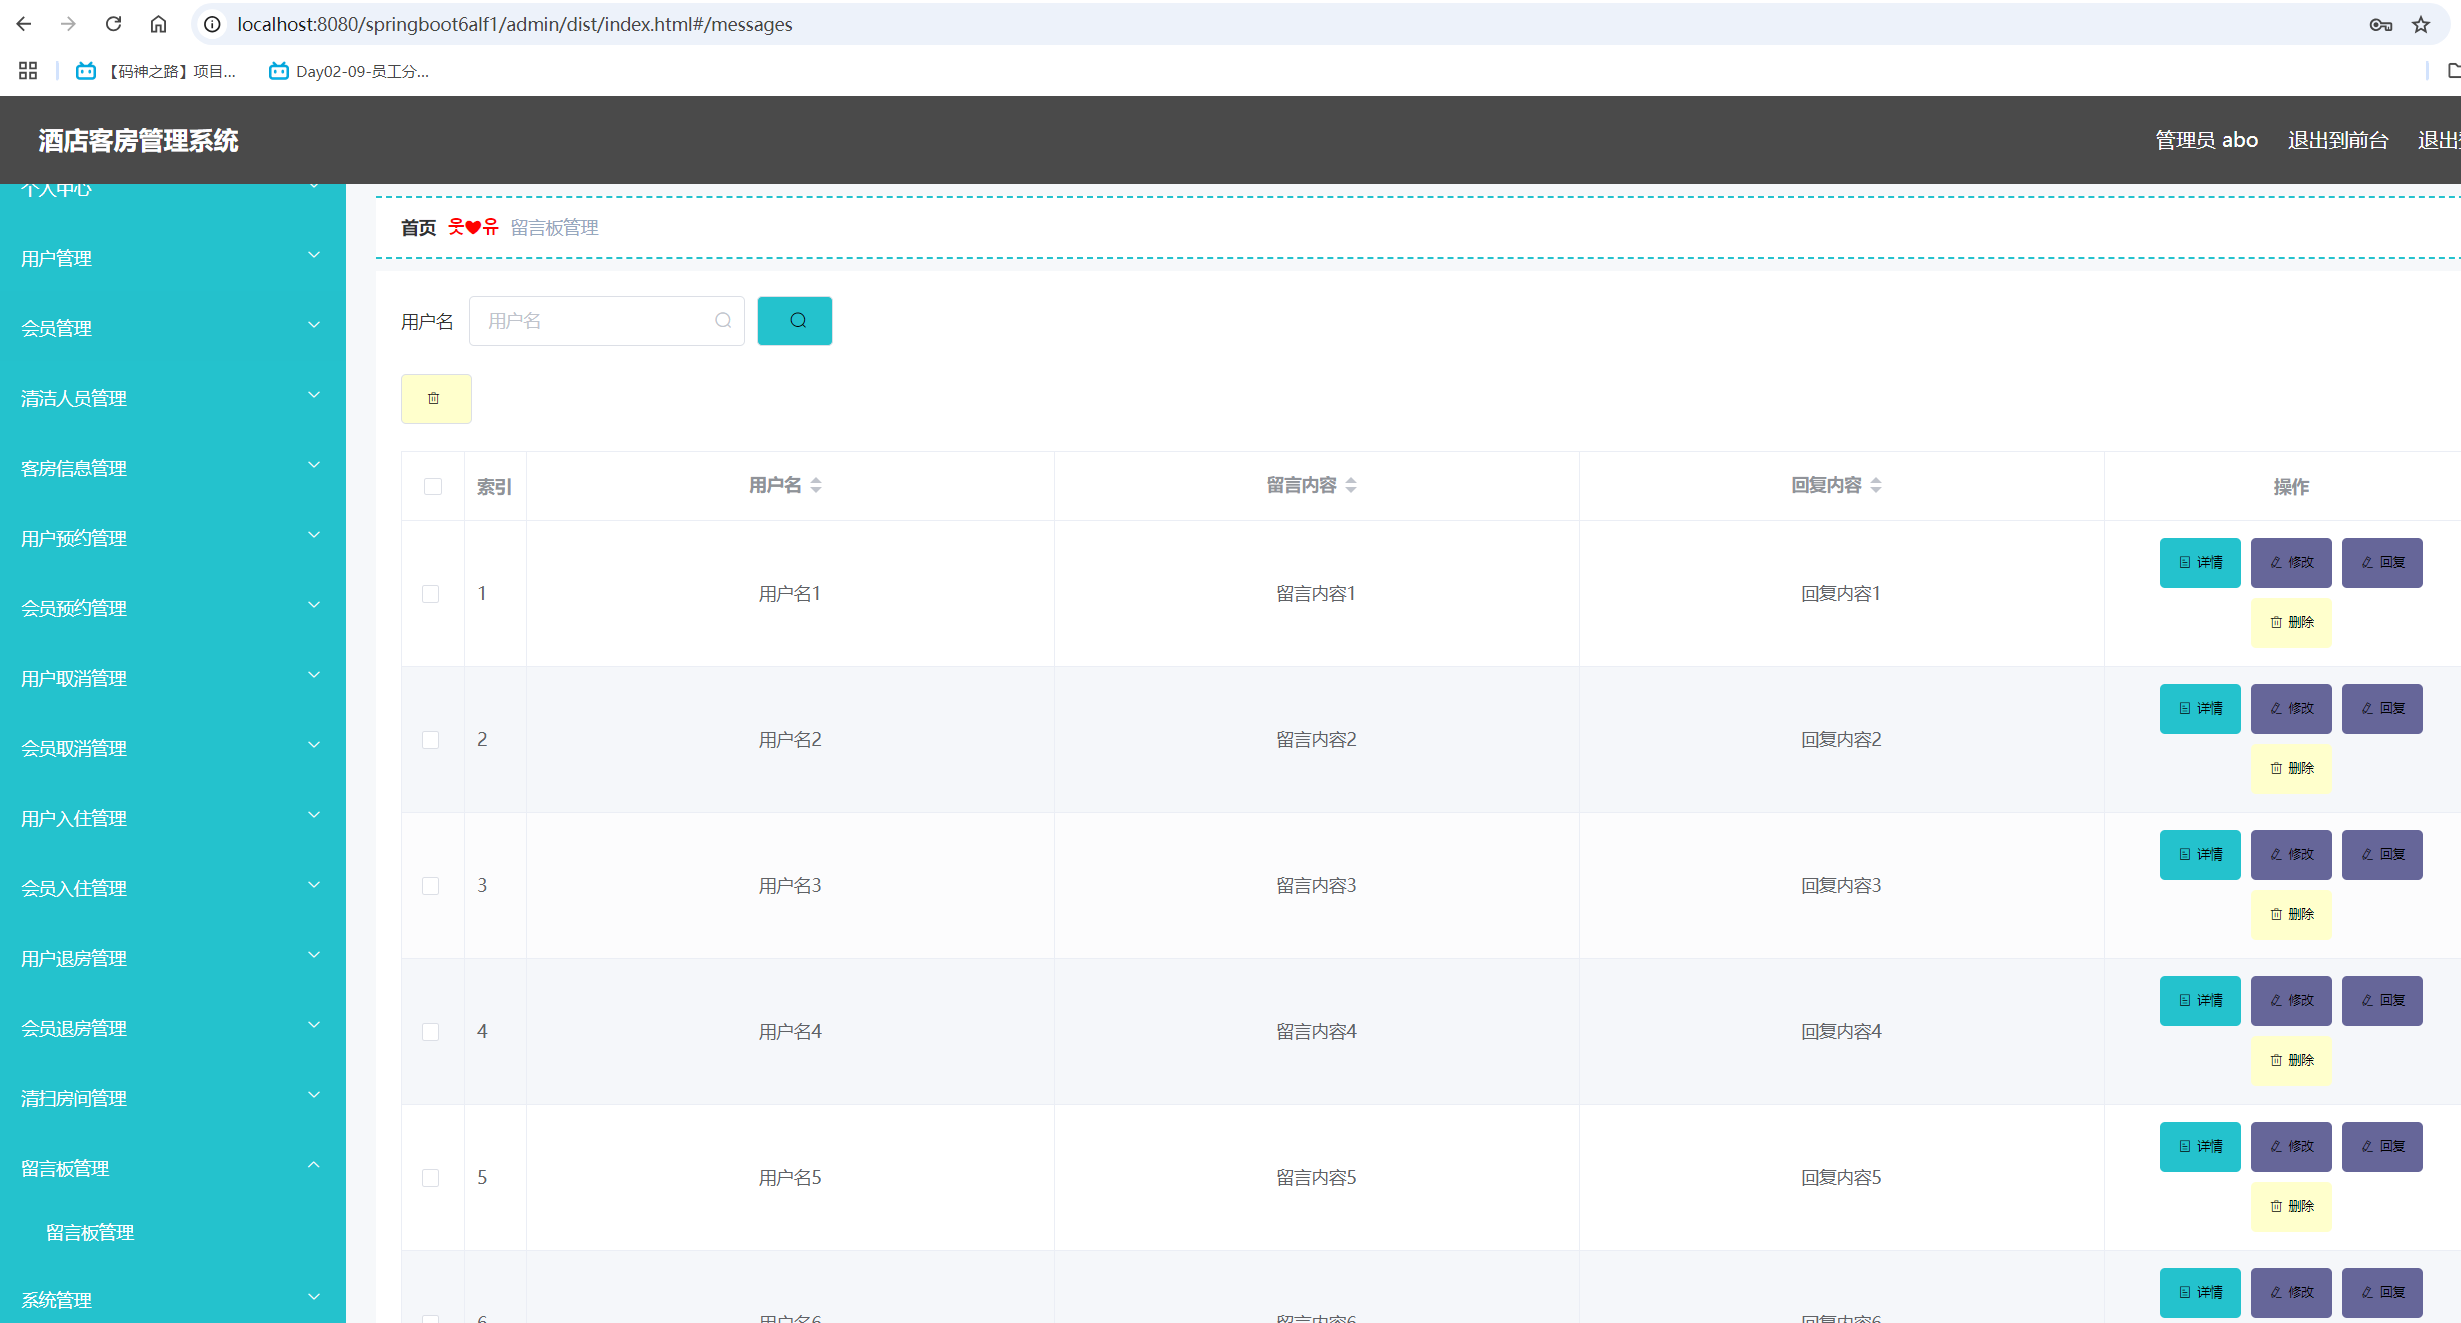Click the yellow batch delete trash button

tap(435, 399)
